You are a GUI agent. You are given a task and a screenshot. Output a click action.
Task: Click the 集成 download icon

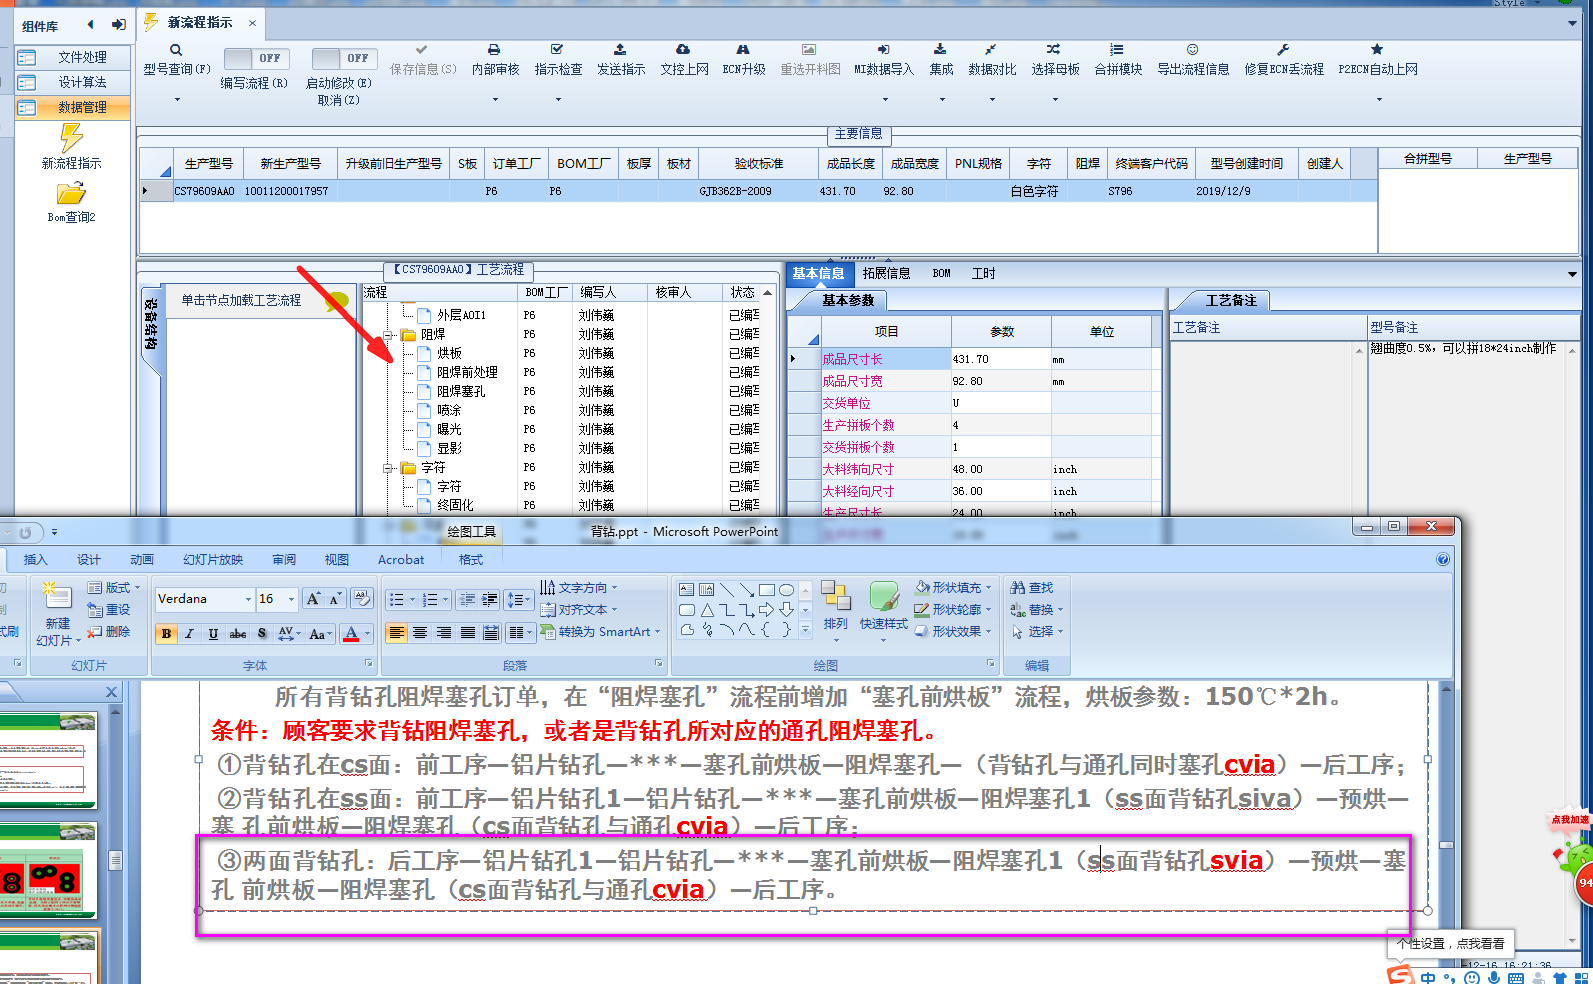(940, 49)
